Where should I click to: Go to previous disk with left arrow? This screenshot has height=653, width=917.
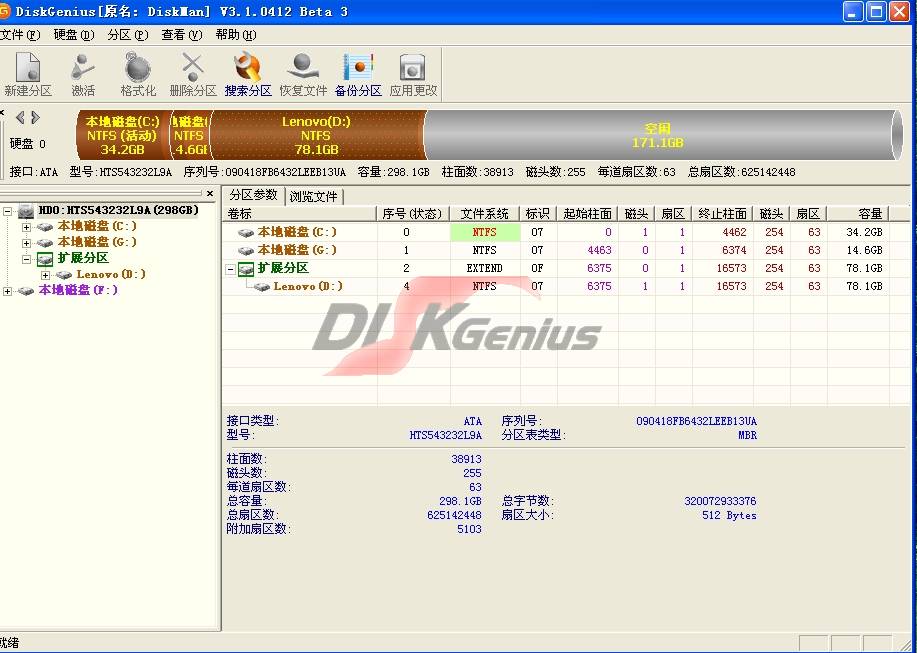[20, 118]
